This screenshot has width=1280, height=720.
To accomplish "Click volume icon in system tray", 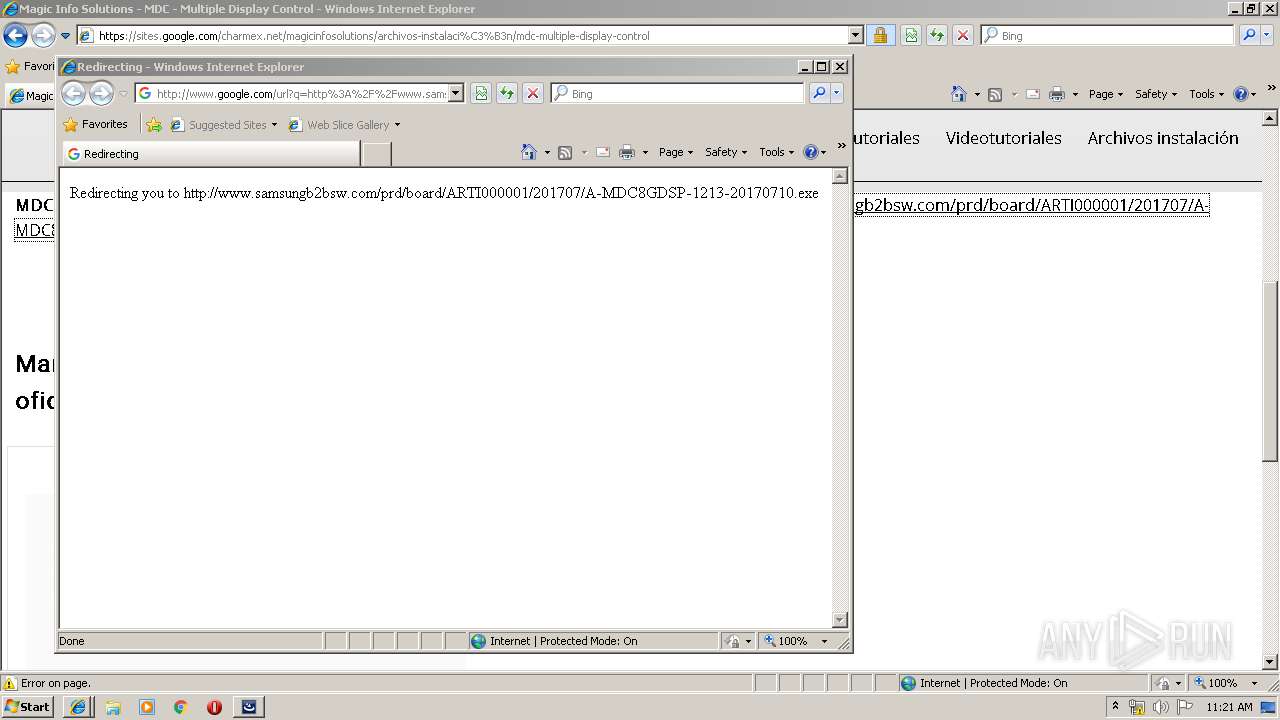I will point(1160,707).
